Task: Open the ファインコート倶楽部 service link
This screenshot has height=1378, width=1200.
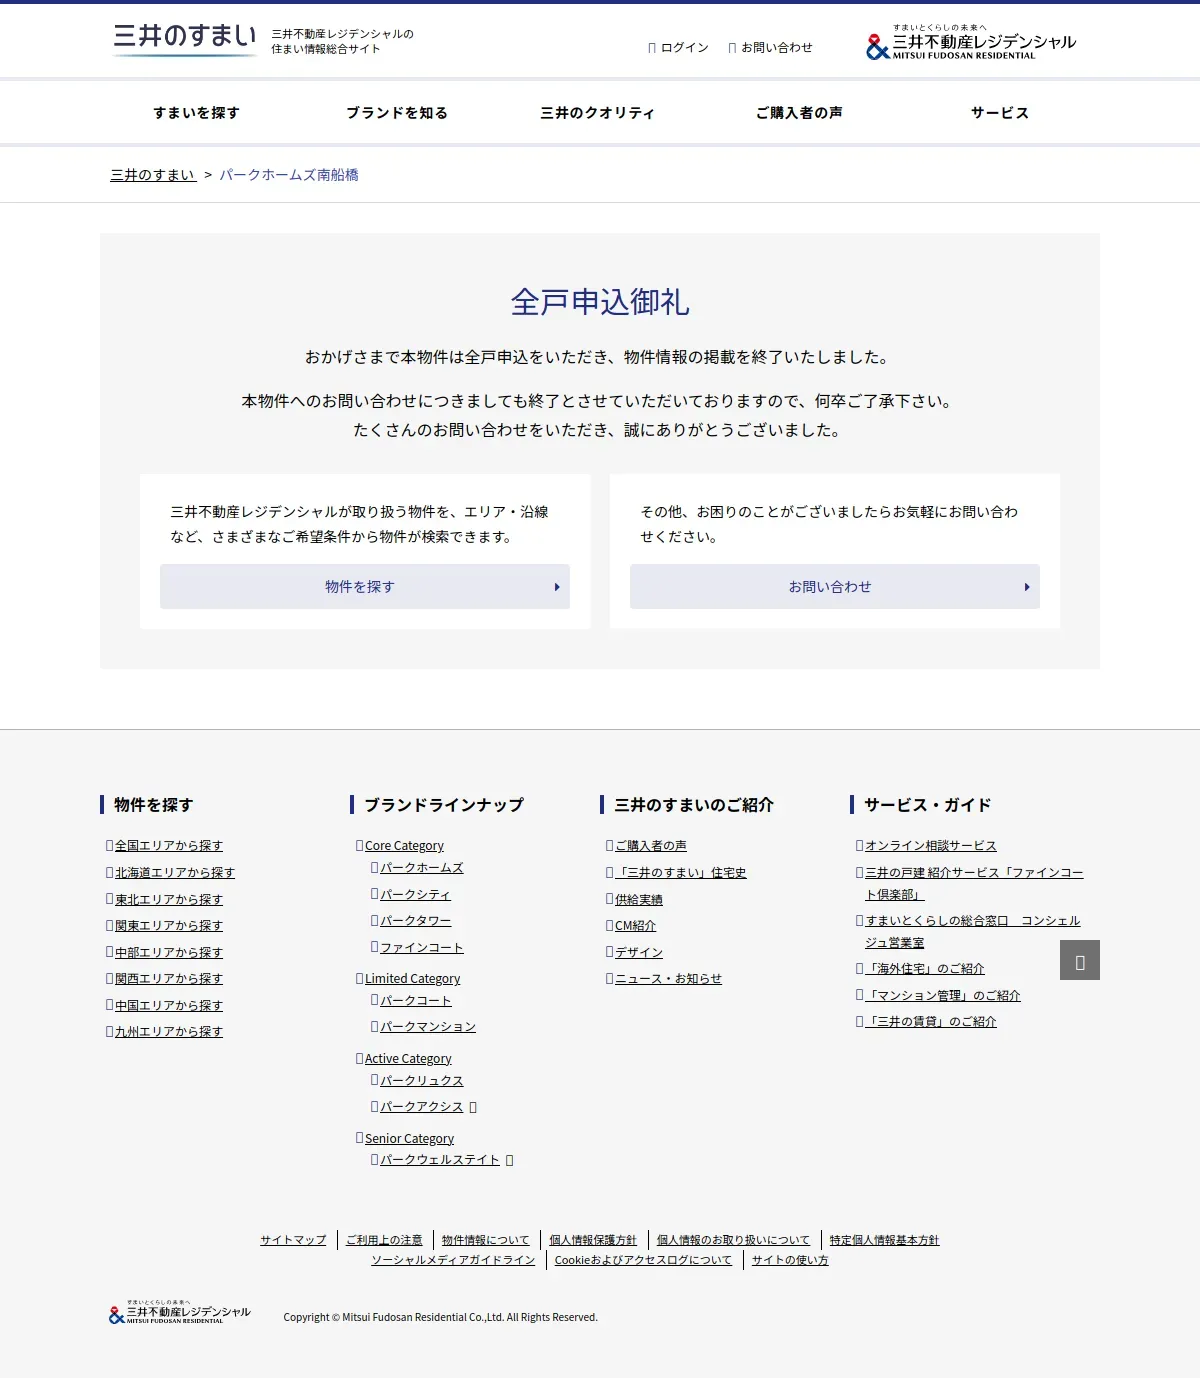Action: click(x=974, y=884)
